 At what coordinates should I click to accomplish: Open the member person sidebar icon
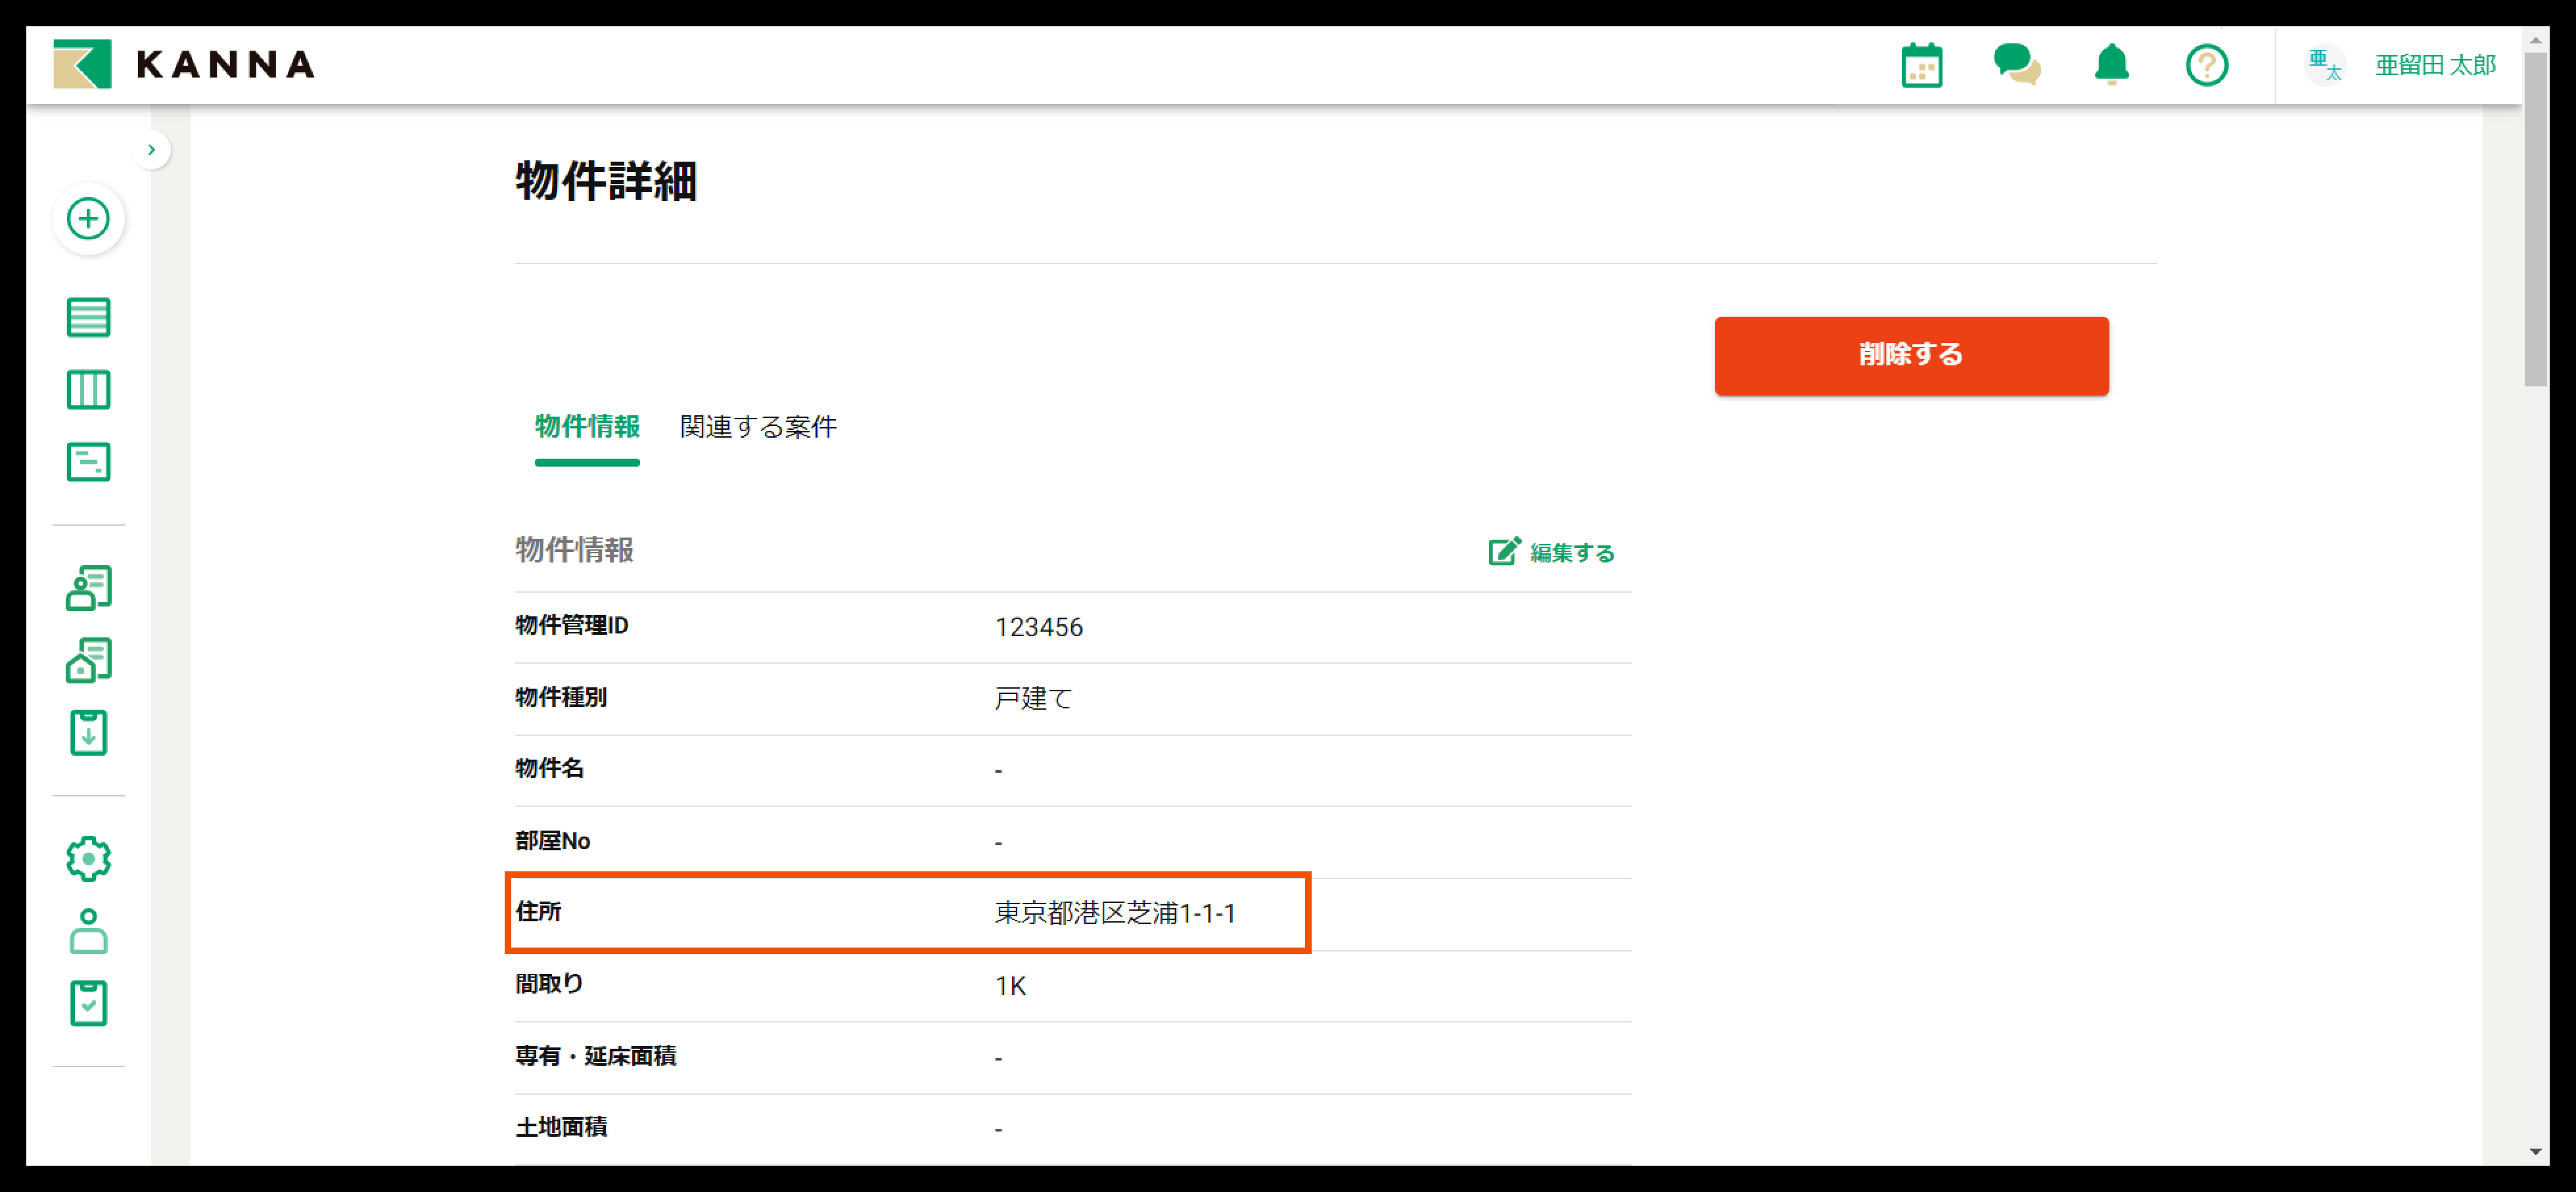88,931
